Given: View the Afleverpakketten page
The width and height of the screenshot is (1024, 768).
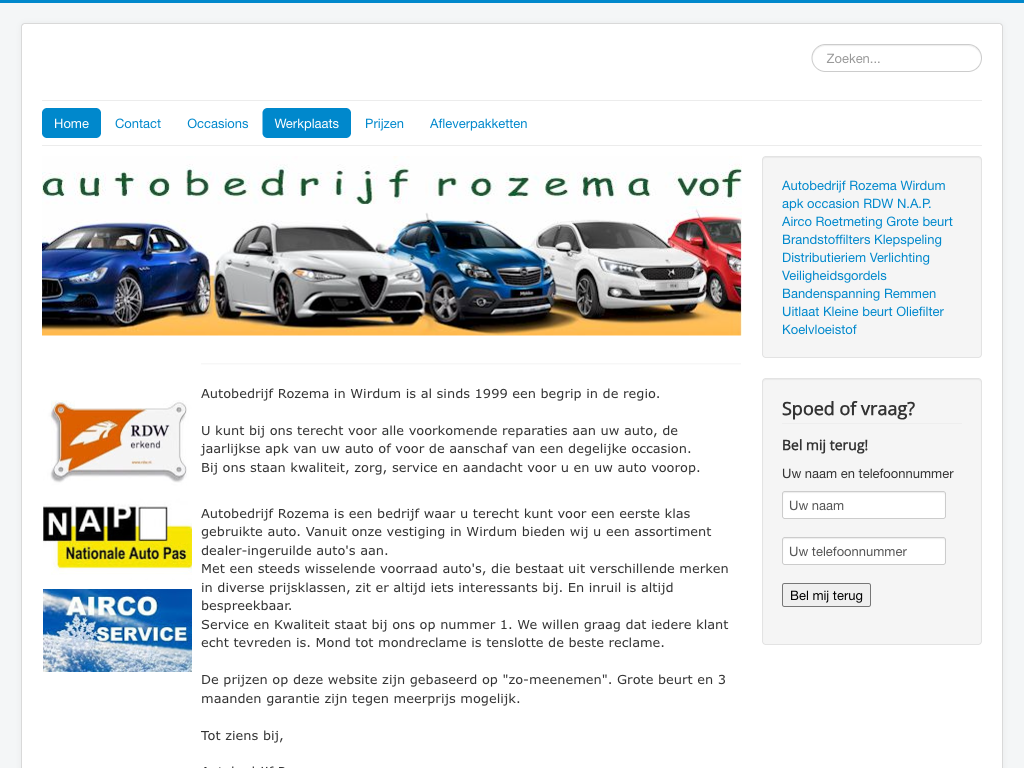Looking at the screenshot, I should (x=478, y=123).
